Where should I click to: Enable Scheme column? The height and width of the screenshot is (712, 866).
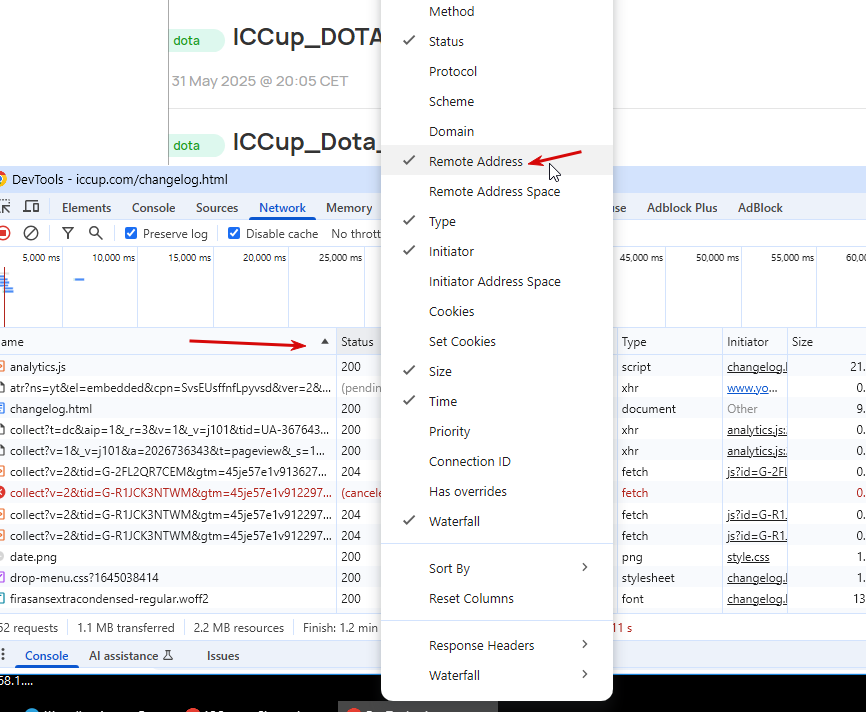(497, 102)
